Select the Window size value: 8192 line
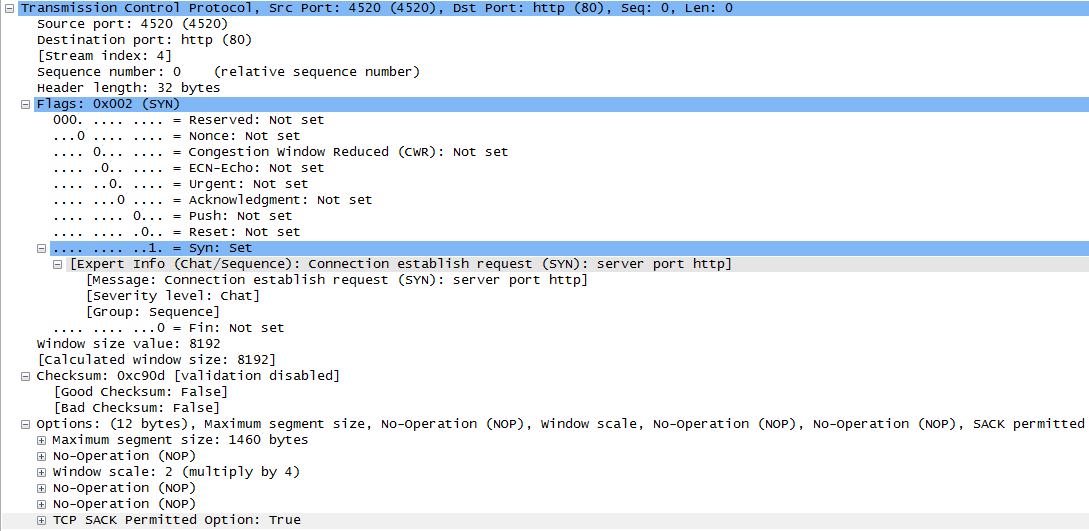Screen dimensions: 1089x531 128,344
